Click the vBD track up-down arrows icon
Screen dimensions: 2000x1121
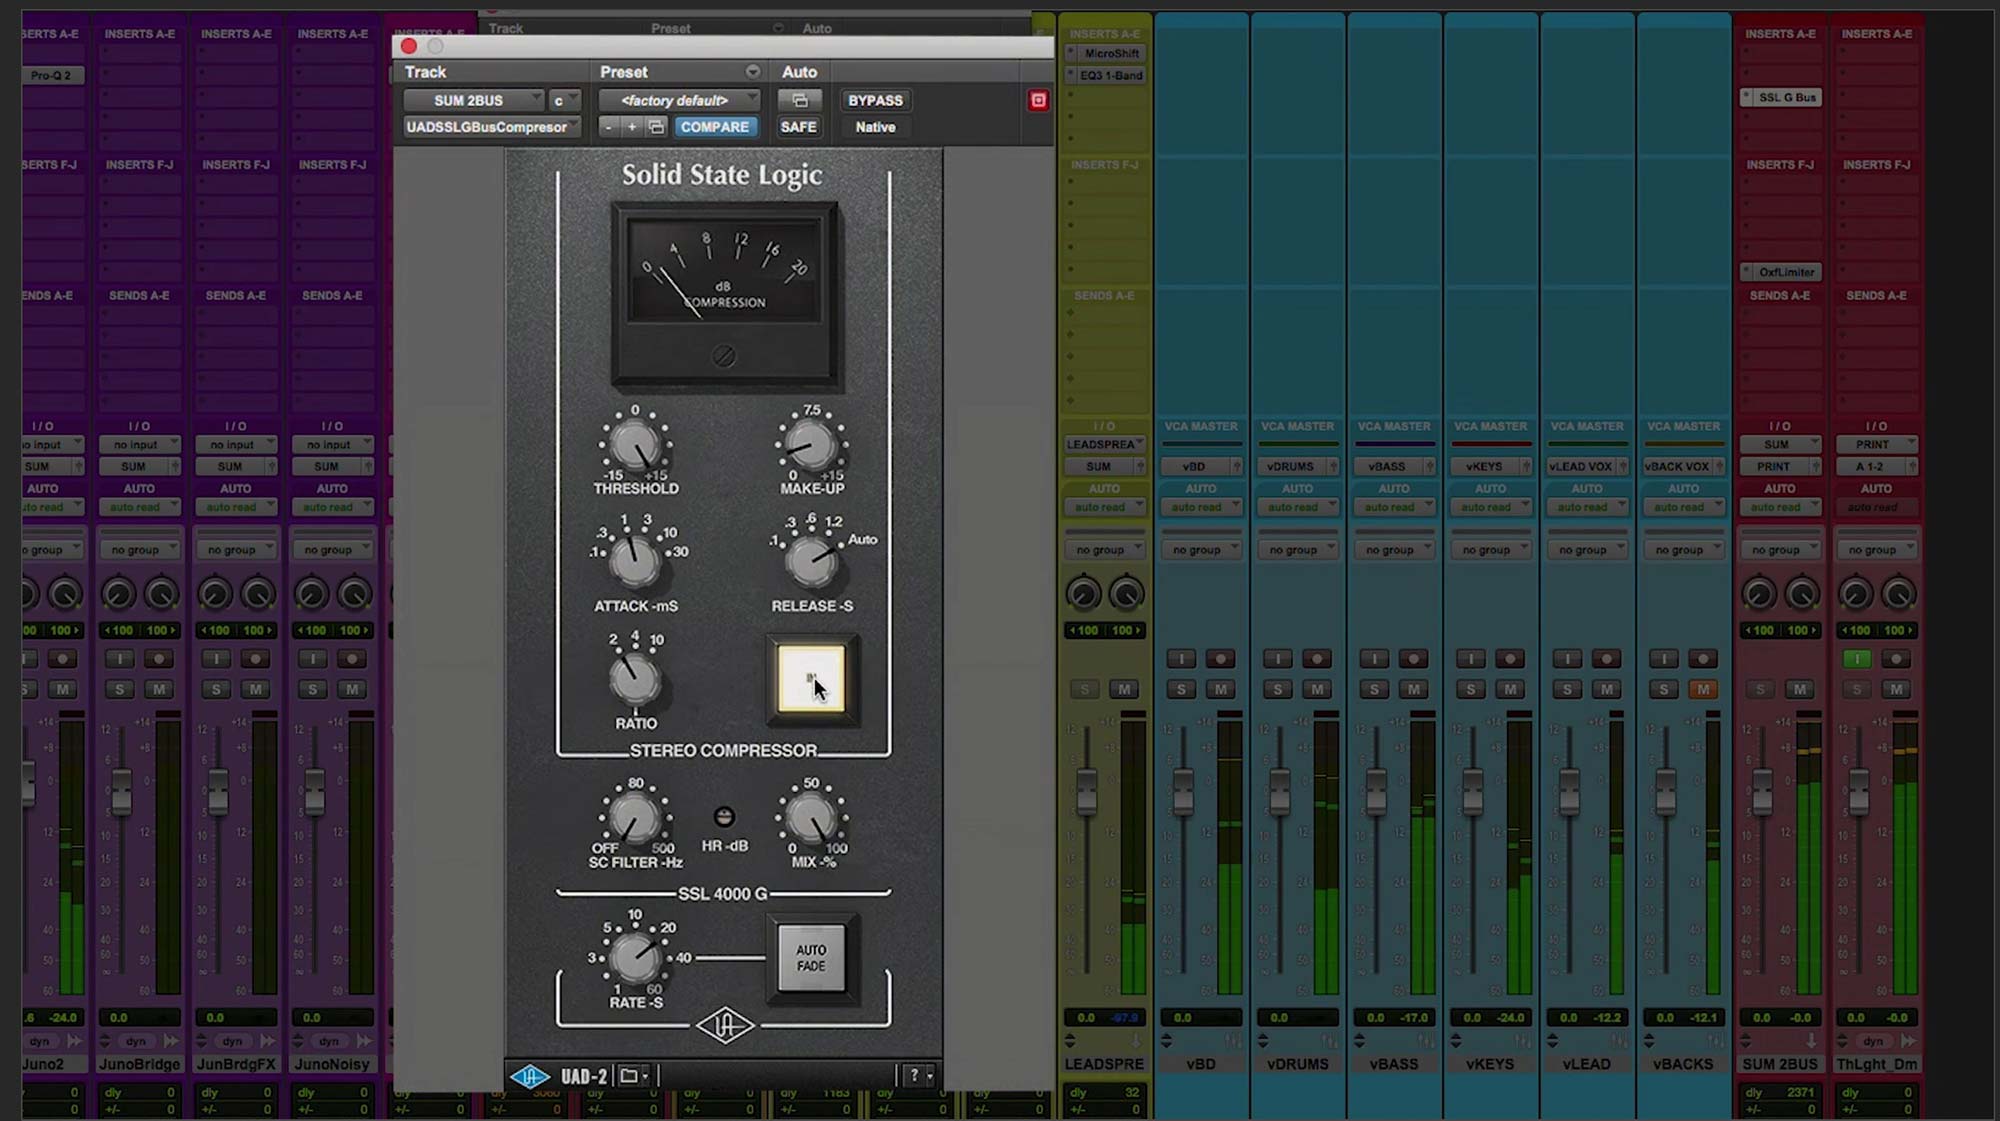click(1166, 1041)
